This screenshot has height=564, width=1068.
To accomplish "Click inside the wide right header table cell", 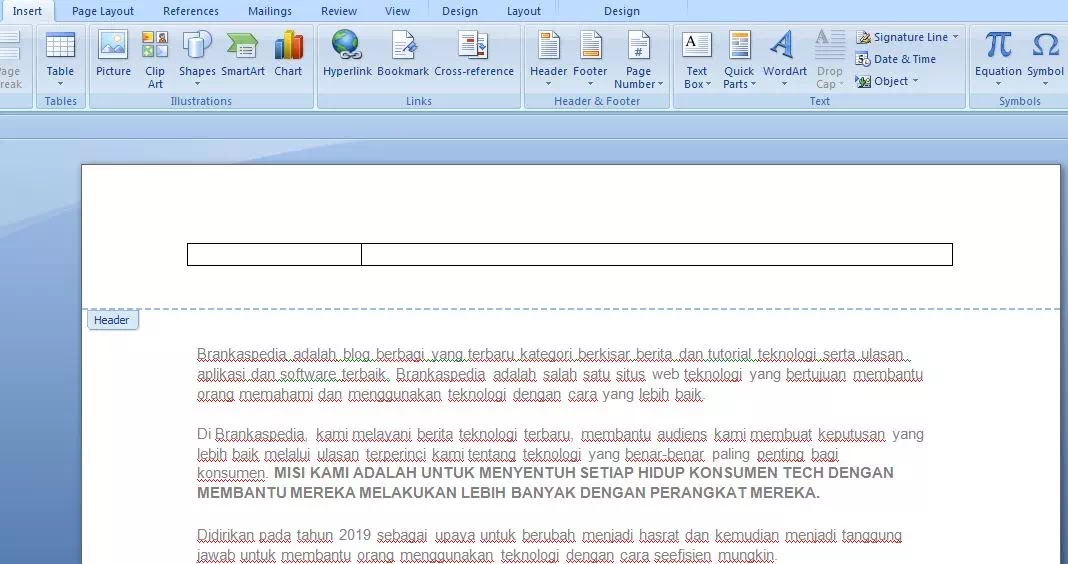I will [657, 254].
